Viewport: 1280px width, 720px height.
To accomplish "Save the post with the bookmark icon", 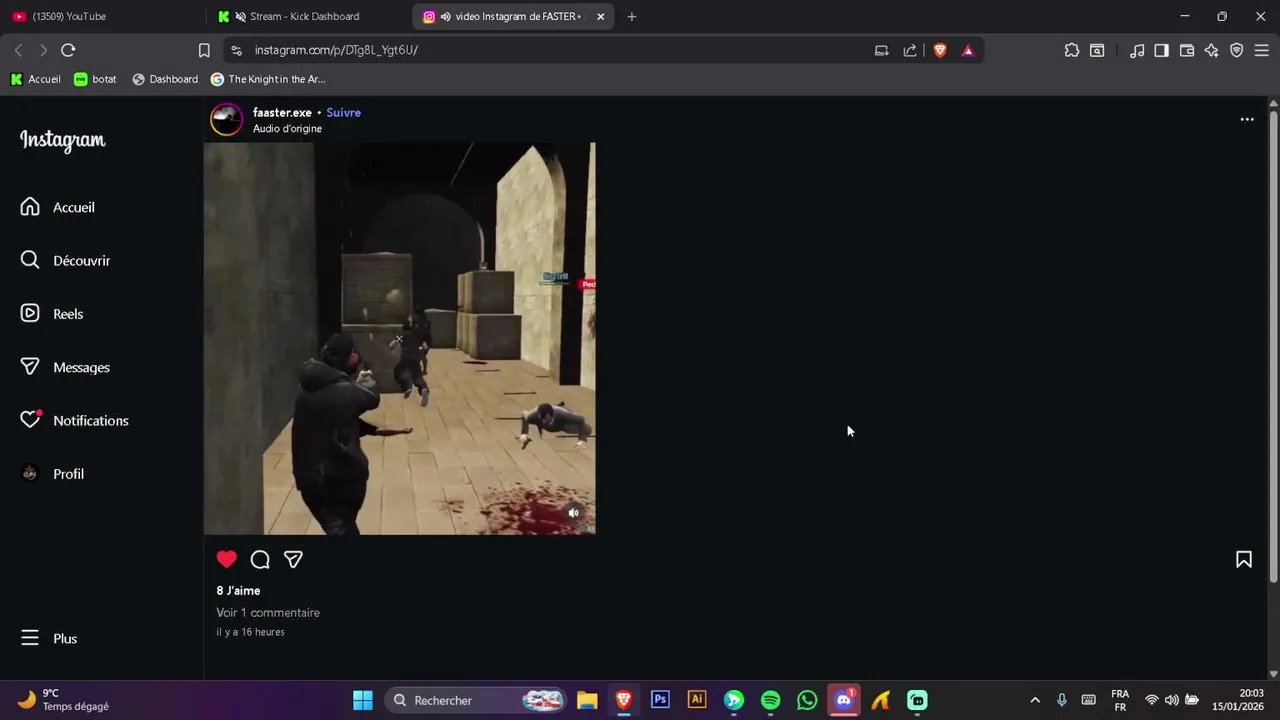I will pyautogui.click(x=1244, y=560).
